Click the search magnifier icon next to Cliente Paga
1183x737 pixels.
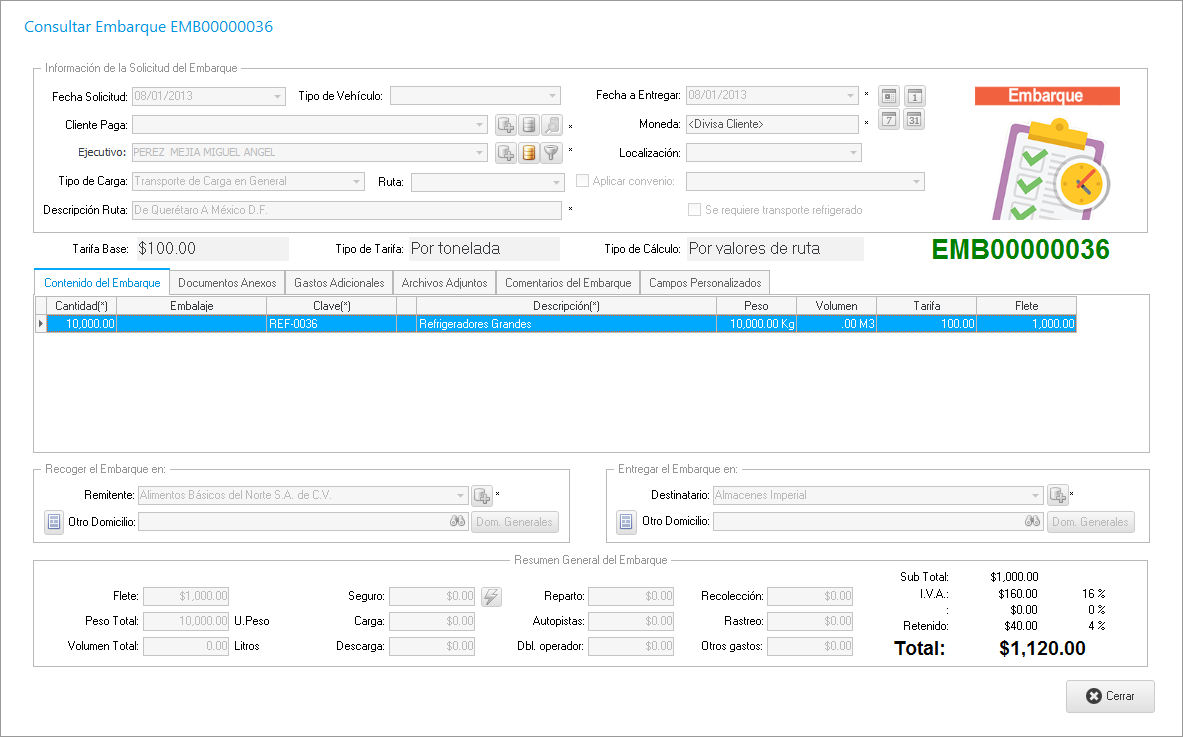(x=551, y=125)
